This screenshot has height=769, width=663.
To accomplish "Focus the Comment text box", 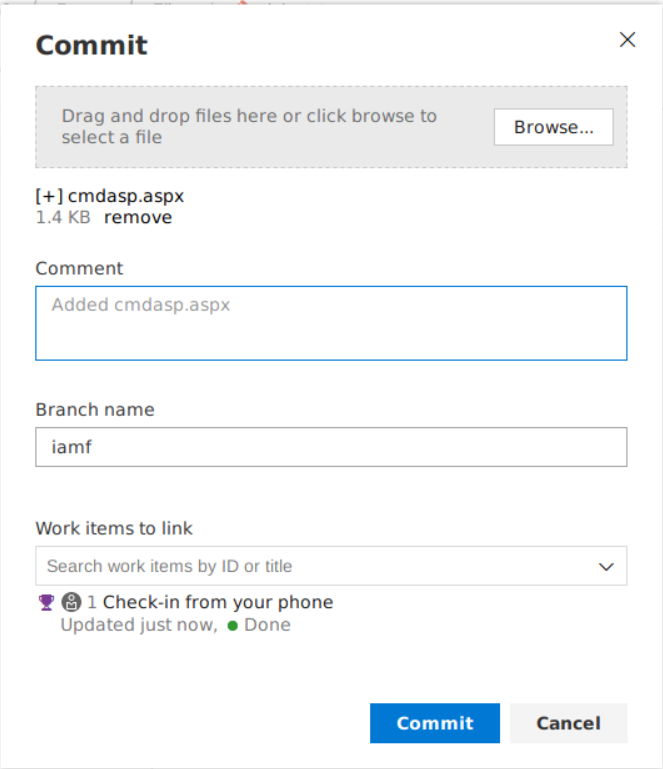I will coord(331,323).
